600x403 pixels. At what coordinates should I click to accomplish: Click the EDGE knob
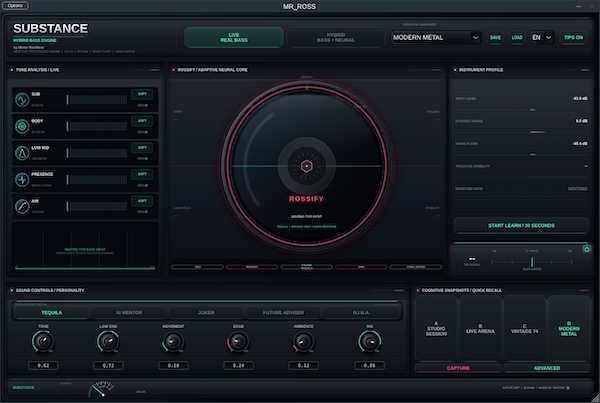click(238, 341)
